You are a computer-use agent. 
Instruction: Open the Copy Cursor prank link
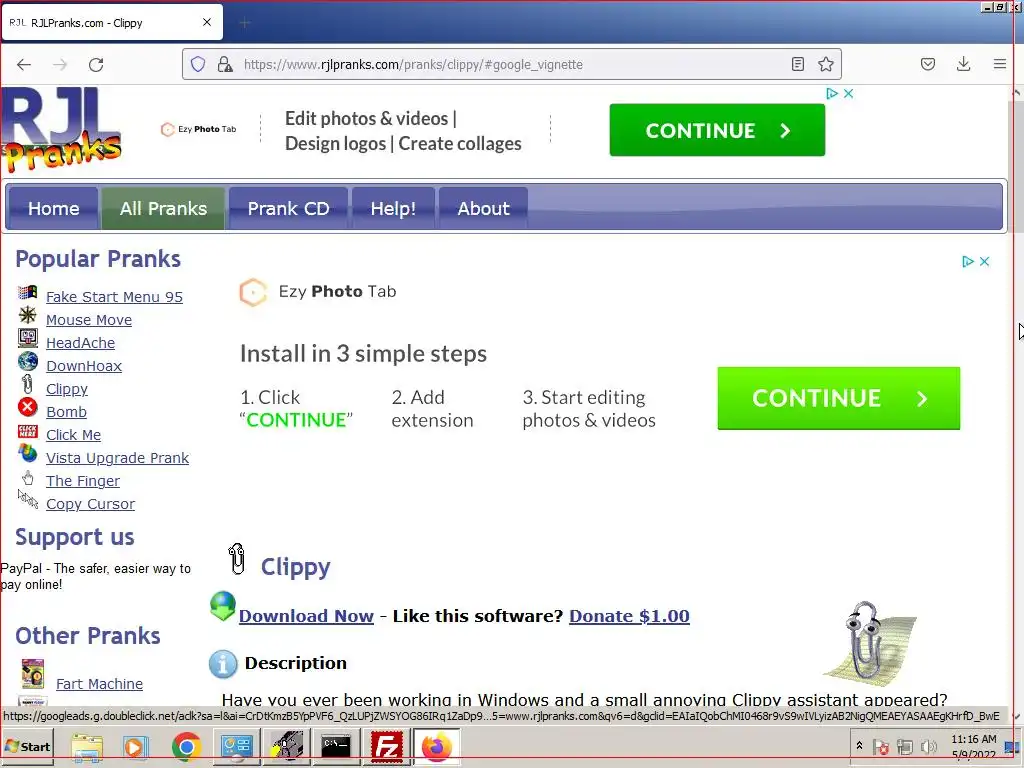90,504
